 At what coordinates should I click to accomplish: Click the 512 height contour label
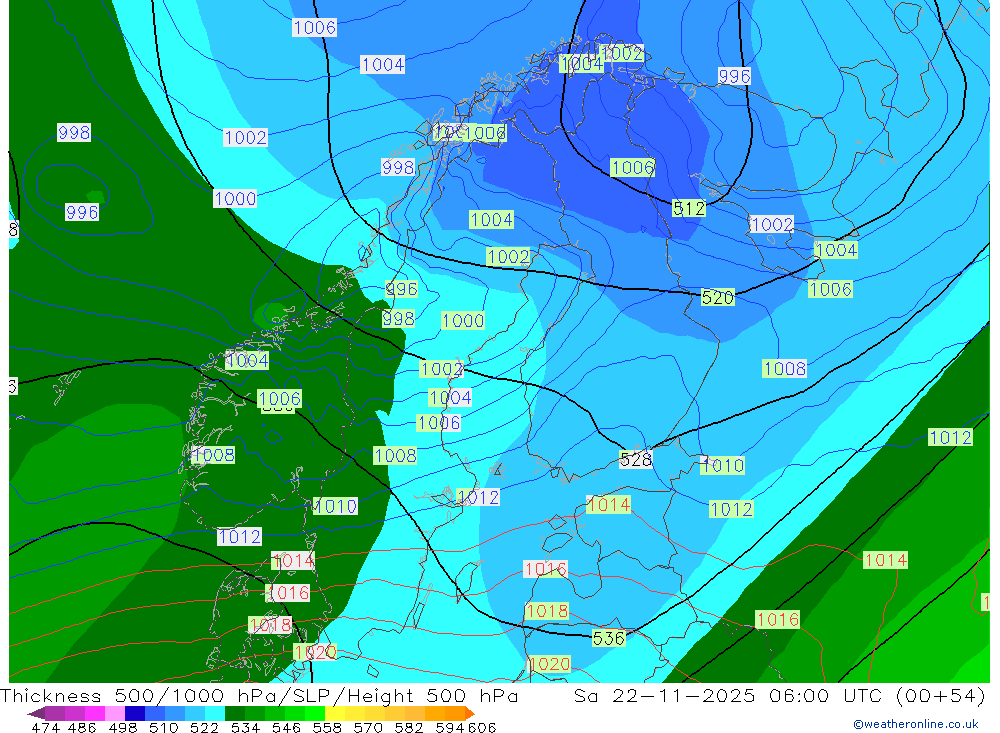689,208
